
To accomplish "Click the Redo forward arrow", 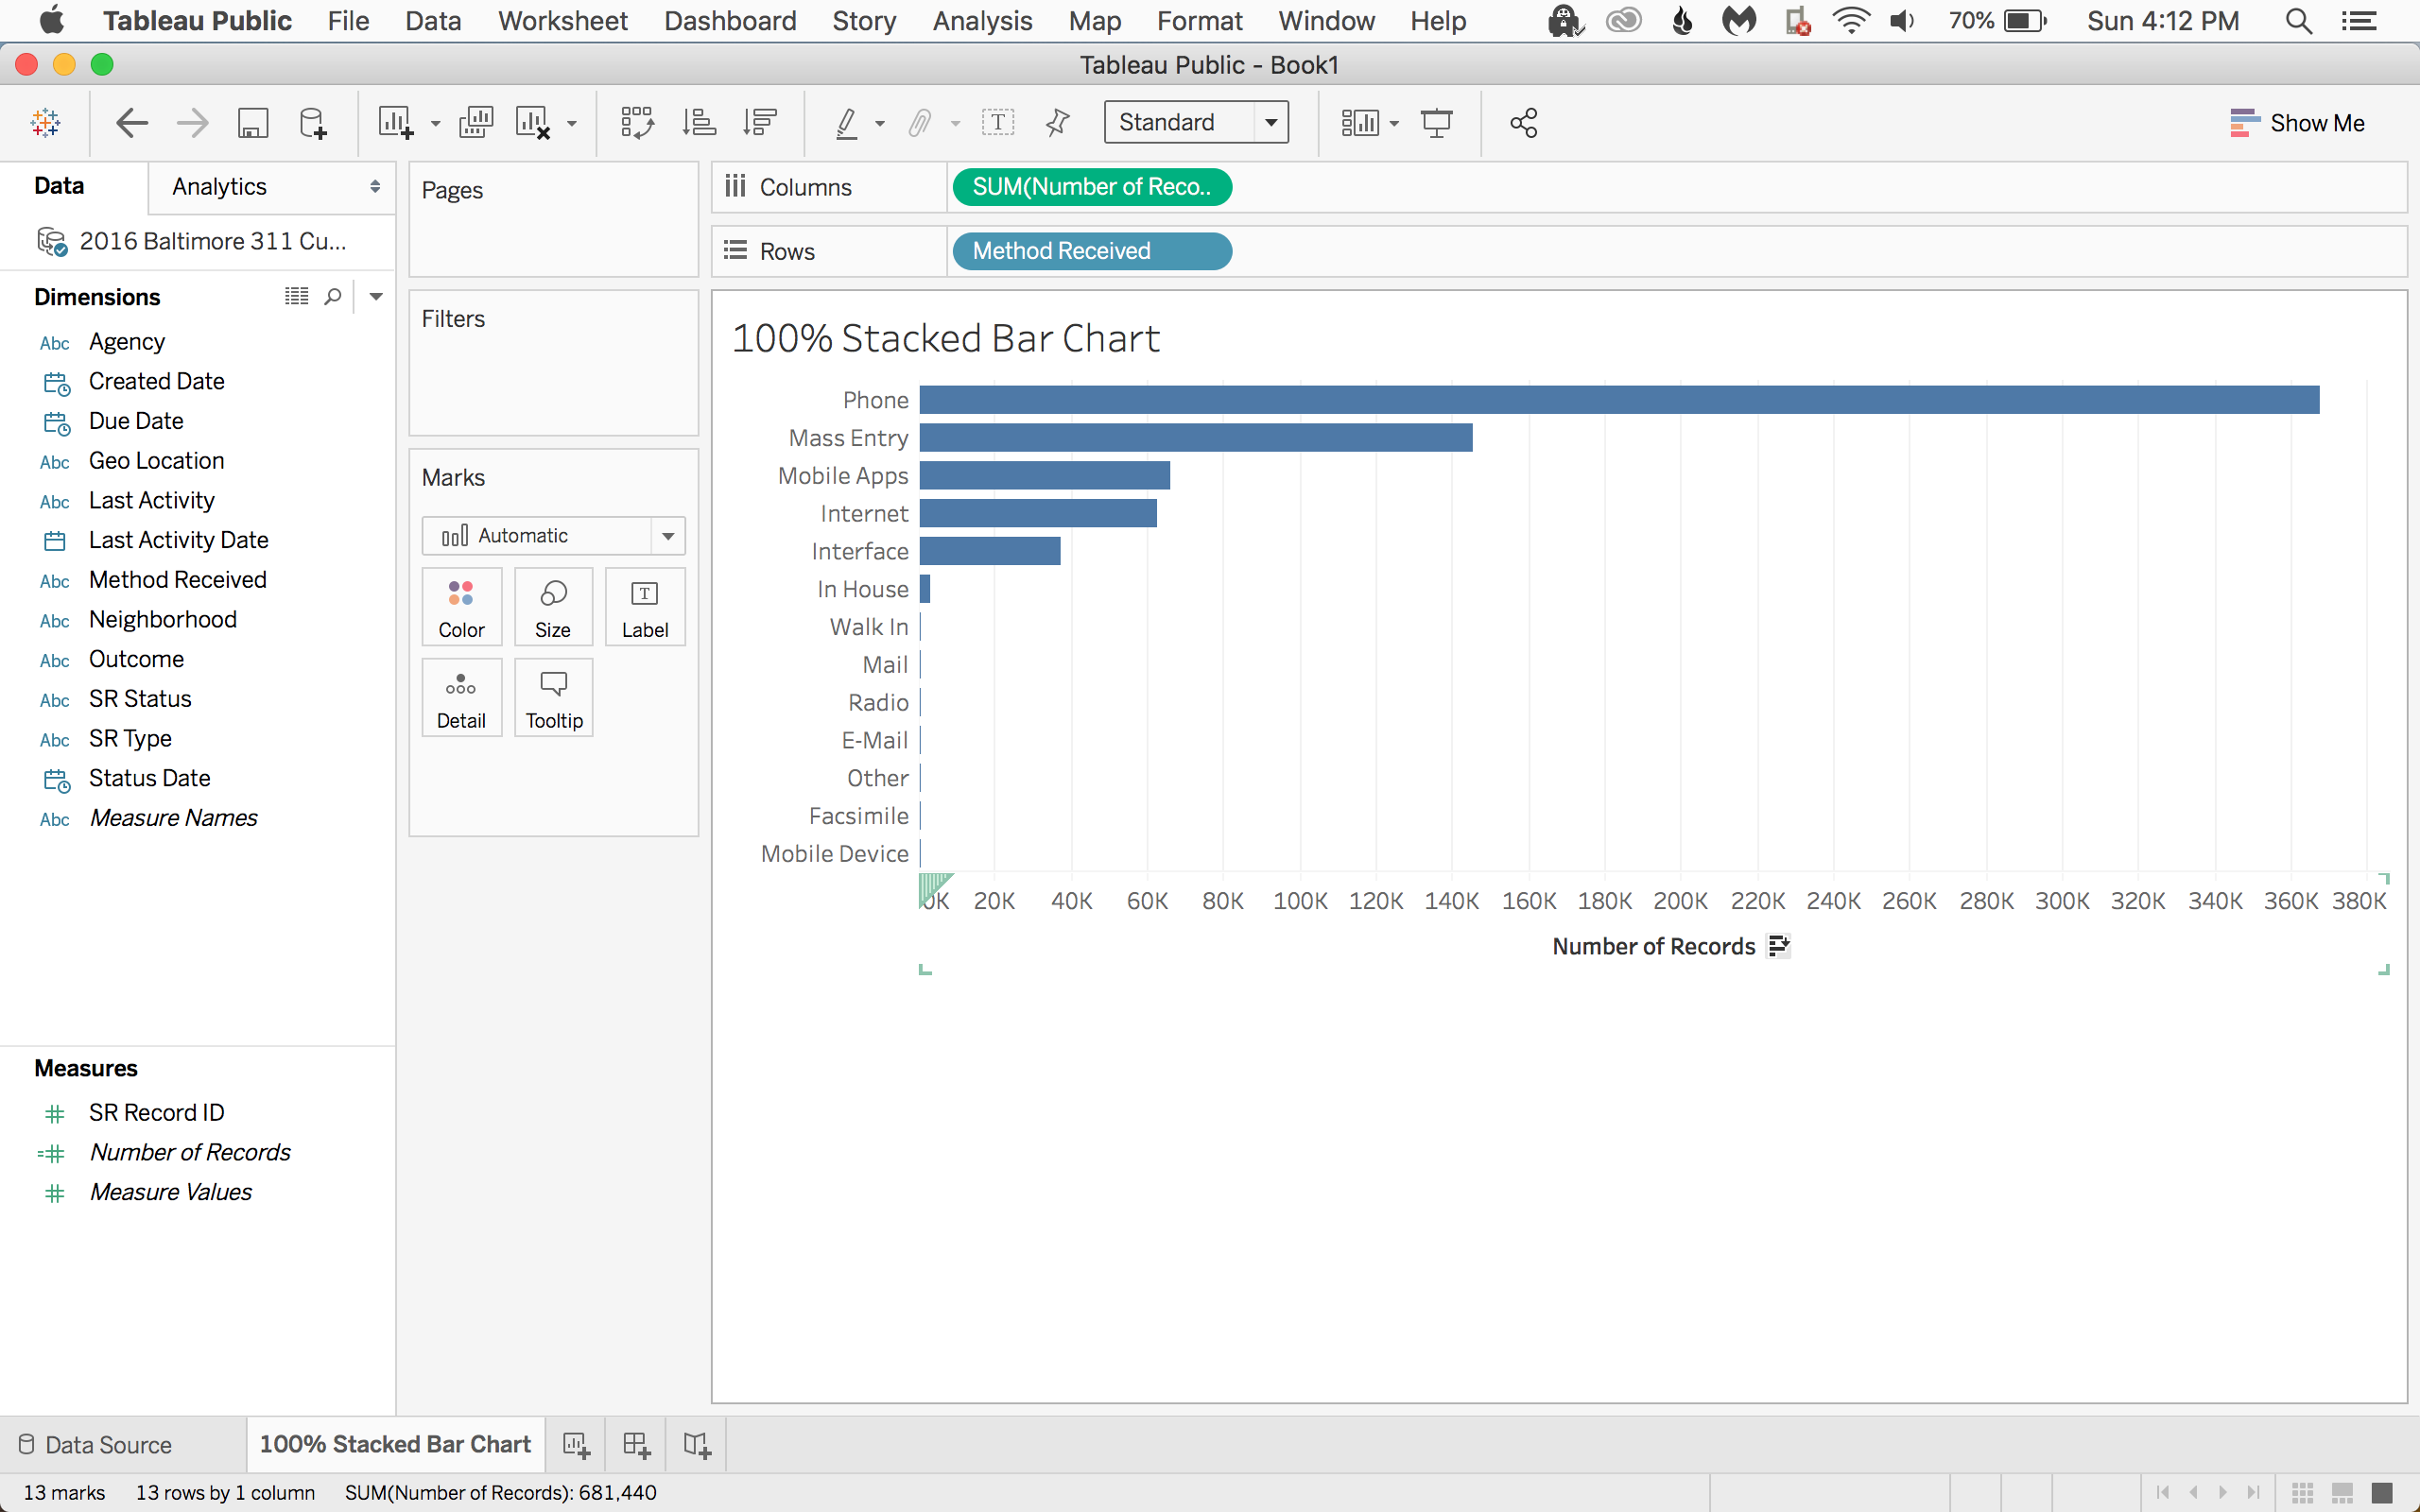I will (x=193, y=123).
